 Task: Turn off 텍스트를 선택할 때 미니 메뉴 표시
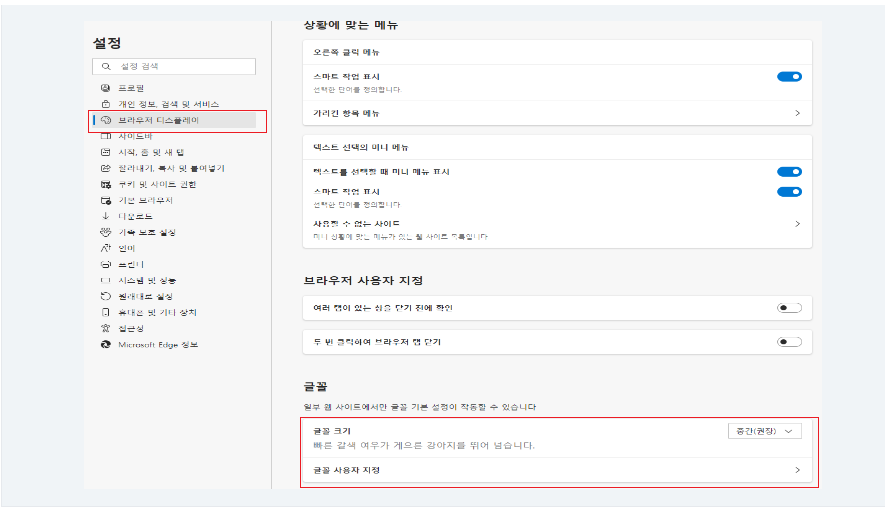(789, 172)
